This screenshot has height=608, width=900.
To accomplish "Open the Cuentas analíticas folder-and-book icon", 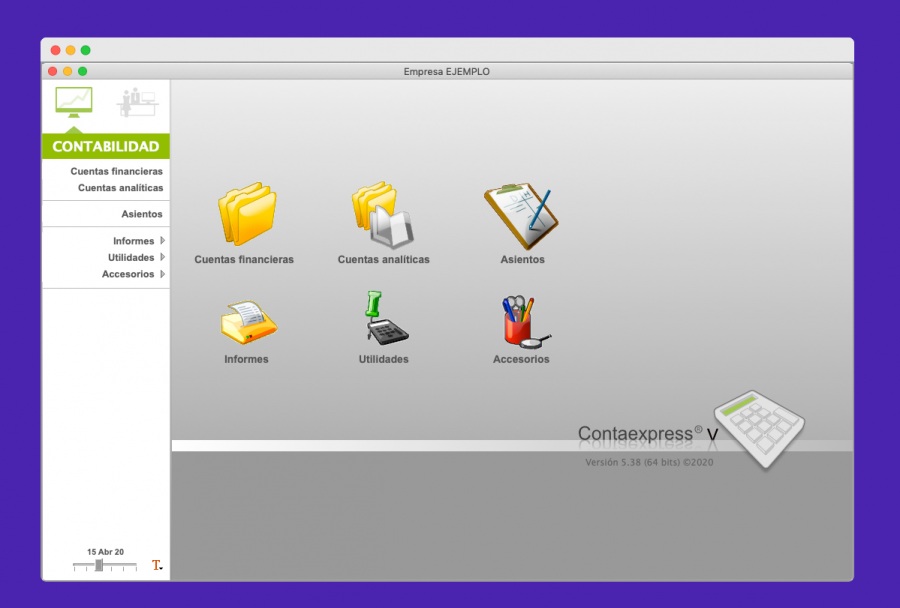I will pos(383,215).
